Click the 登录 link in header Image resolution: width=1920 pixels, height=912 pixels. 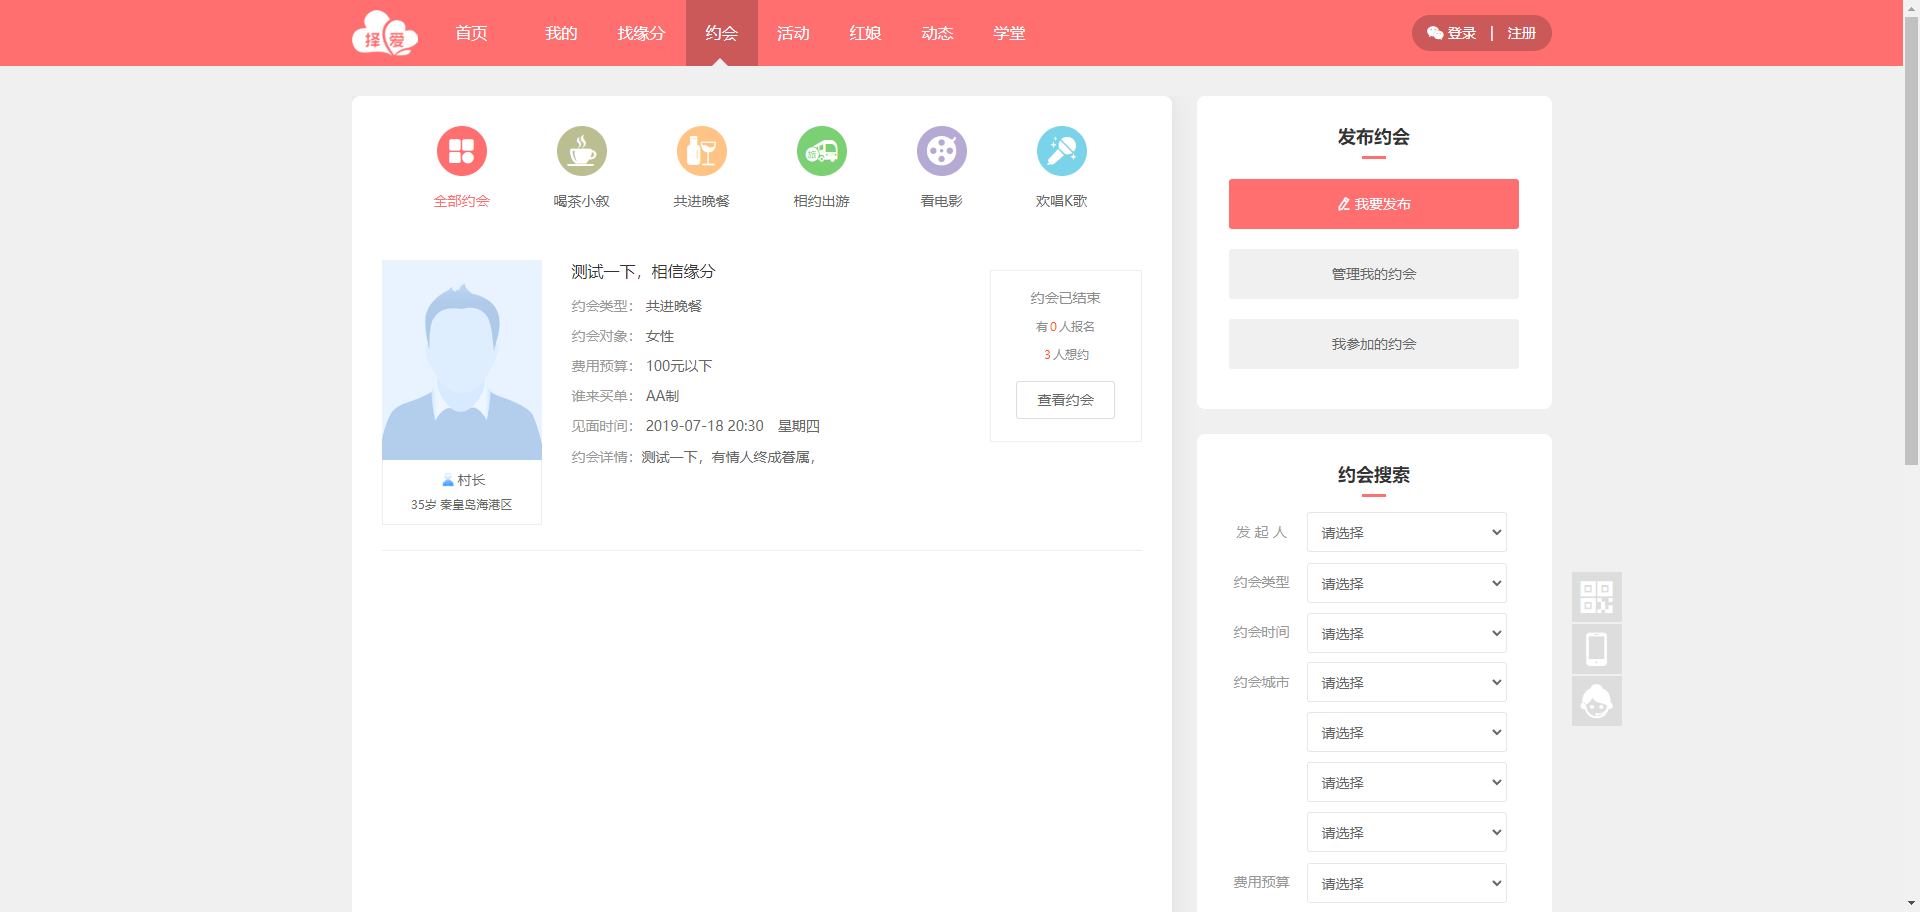pos(1460,33)
